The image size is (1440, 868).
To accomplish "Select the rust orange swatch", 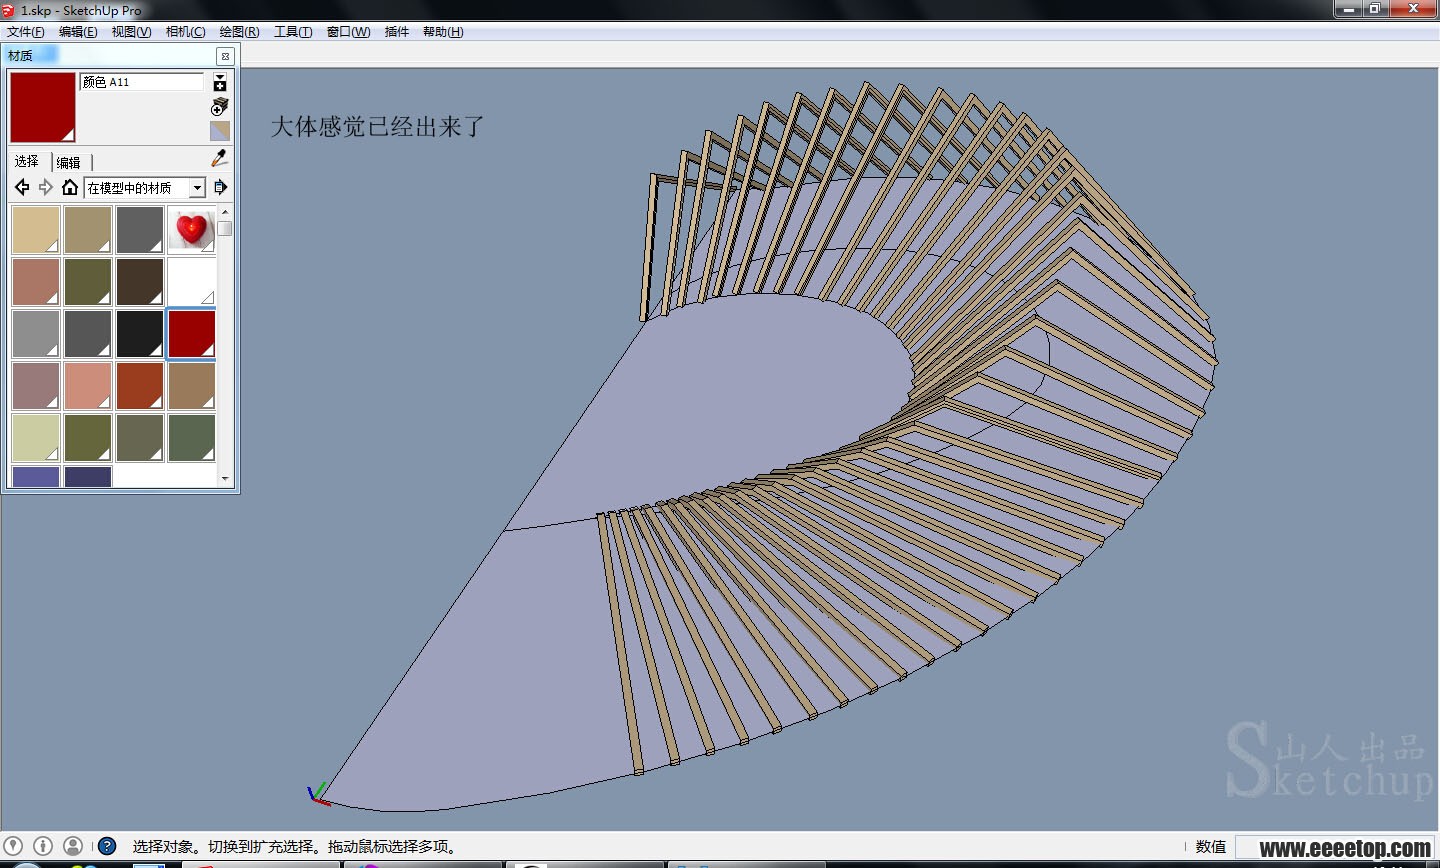I will click(140, 386).
